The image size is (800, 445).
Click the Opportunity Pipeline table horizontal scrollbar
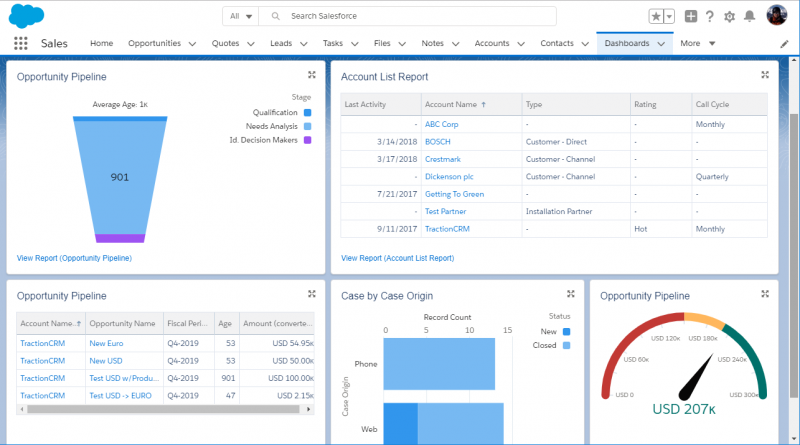click(x=163, y=409)
